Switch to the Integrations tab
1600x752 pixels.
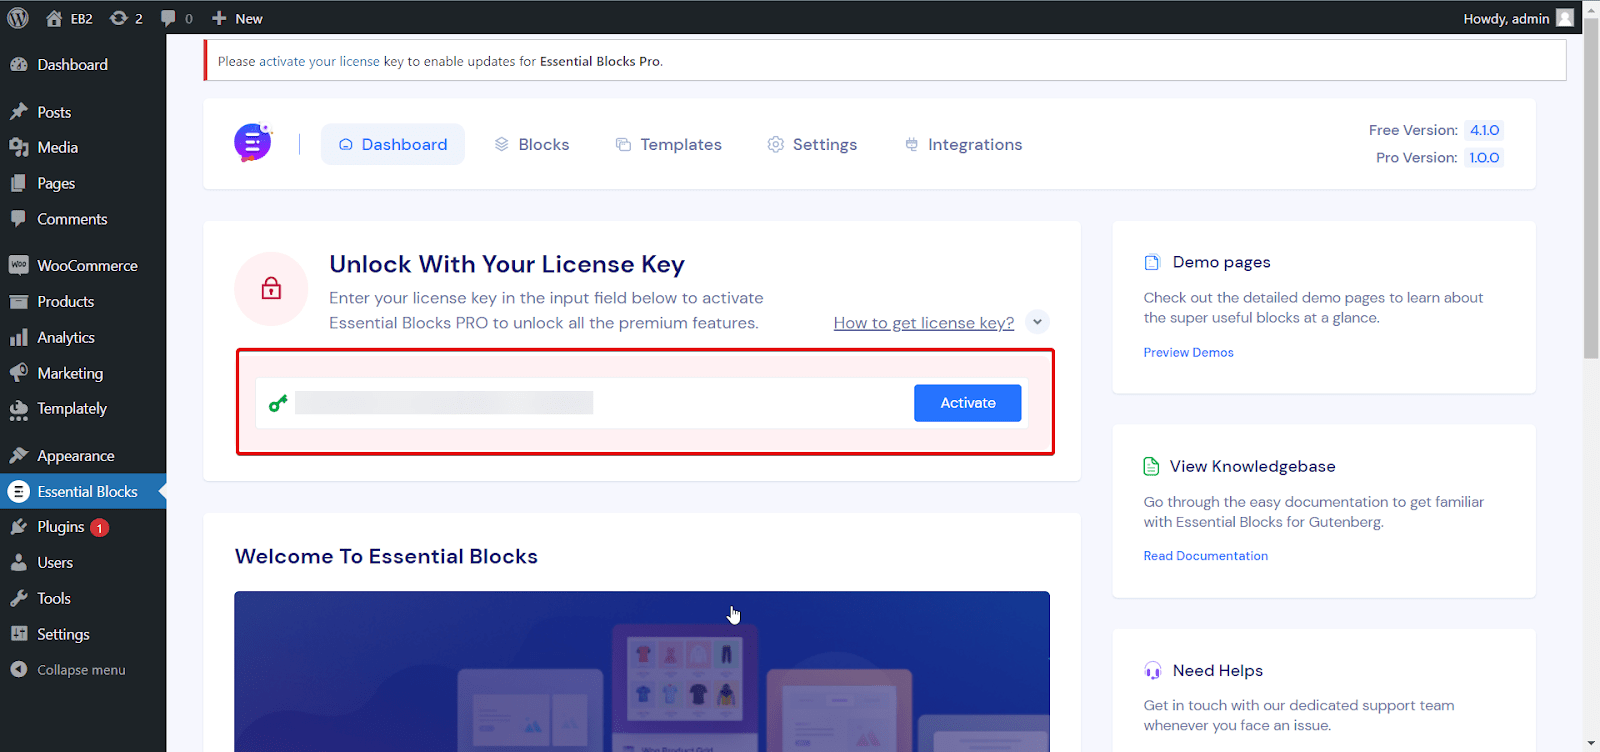point(963,145)
